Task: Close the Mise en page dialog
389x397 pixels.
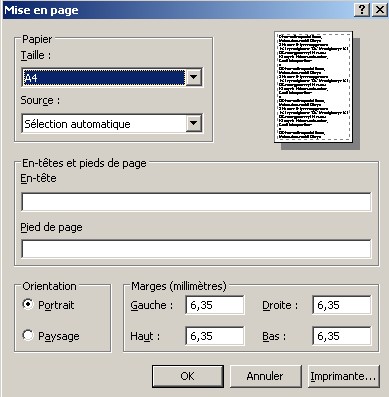Action: coord(379,10)
